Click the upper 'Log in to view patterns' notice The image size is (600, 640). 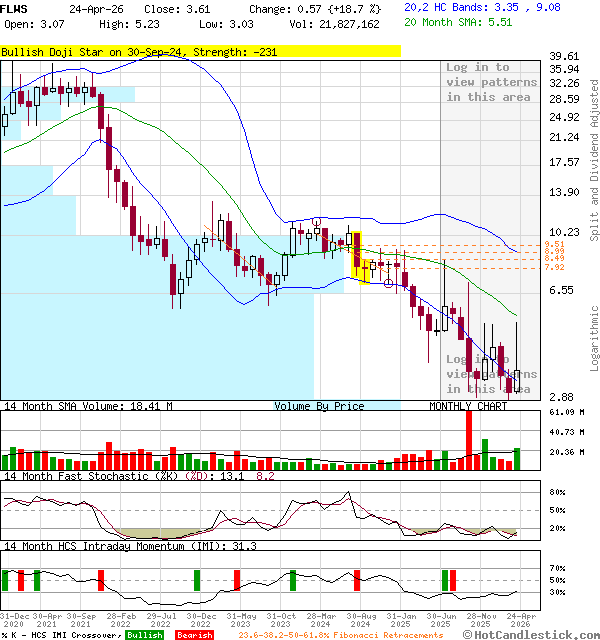coord(488,82)
